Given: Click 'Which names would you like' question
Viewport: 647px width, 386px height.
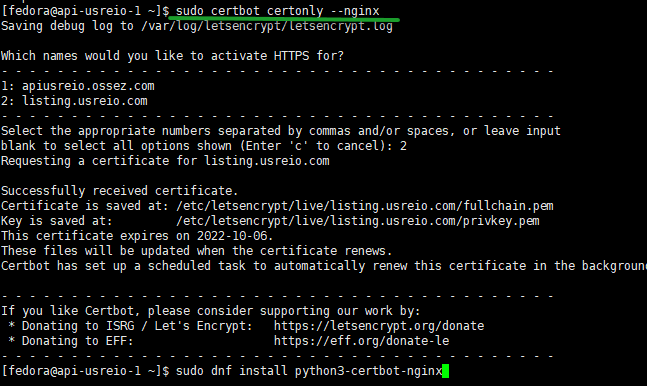Looking at the screenshot, I should tap(172, 56).
